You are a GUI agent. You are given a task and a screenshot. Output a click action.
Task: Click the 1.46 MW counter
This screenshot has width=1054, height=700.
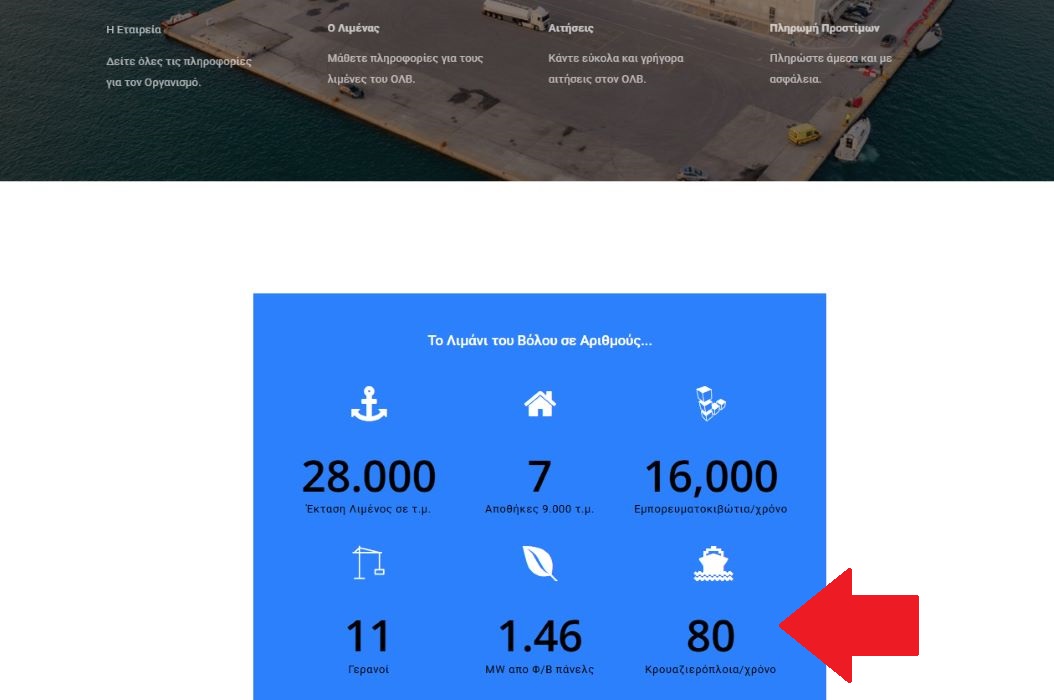coord(540,636)
